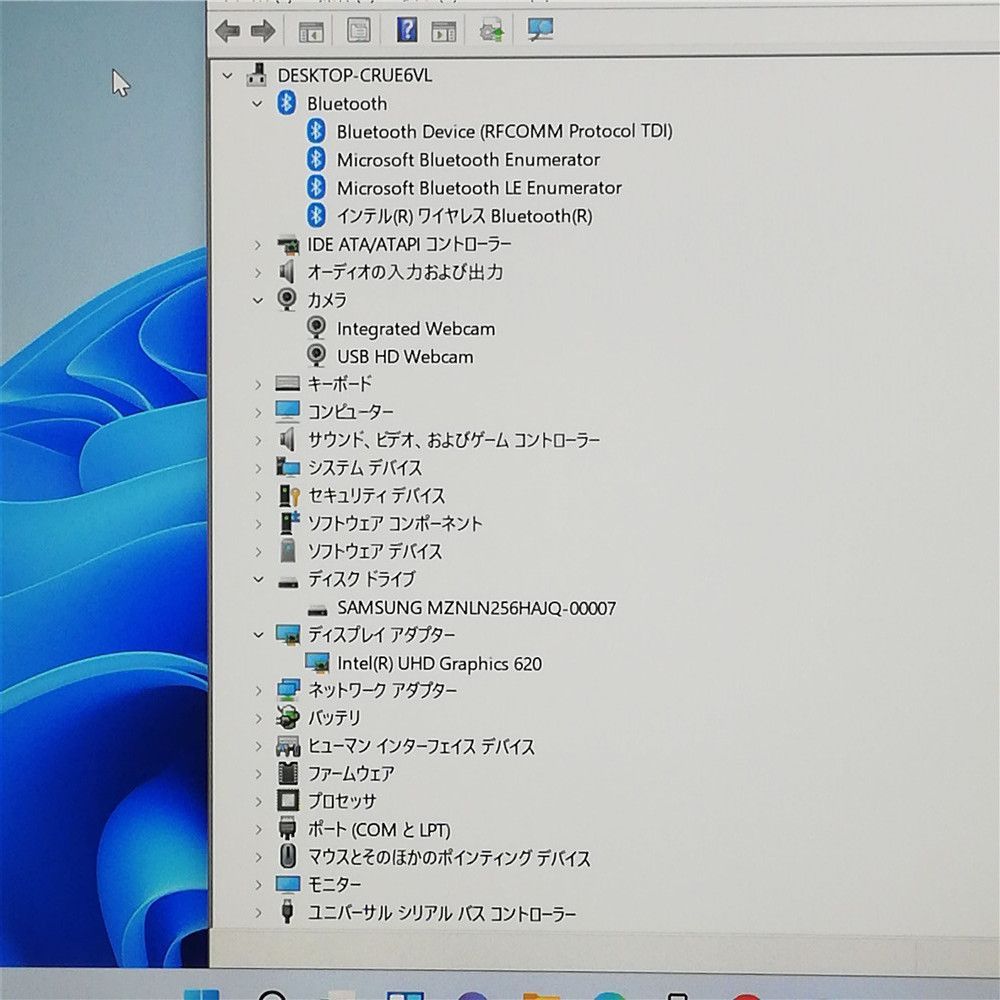The height and width of the screenshot is (1000, 1000).
Task: Click the ユニバーサル シリアル バス USB icon
Action: [288, 911]
